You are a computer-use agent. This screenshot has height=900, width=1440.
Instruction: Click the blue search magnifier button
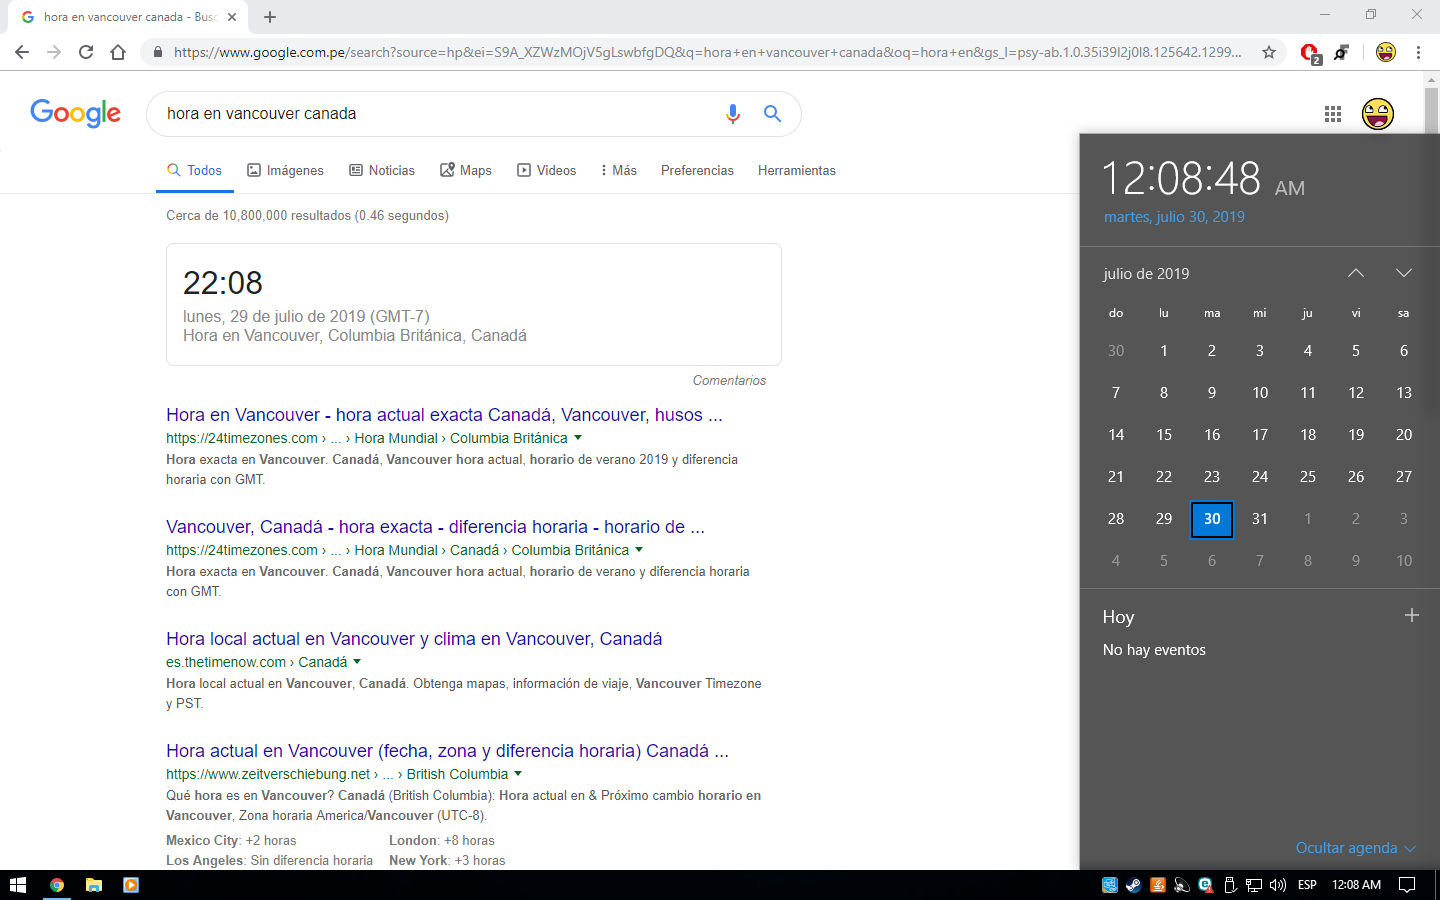tap(772, 114)
